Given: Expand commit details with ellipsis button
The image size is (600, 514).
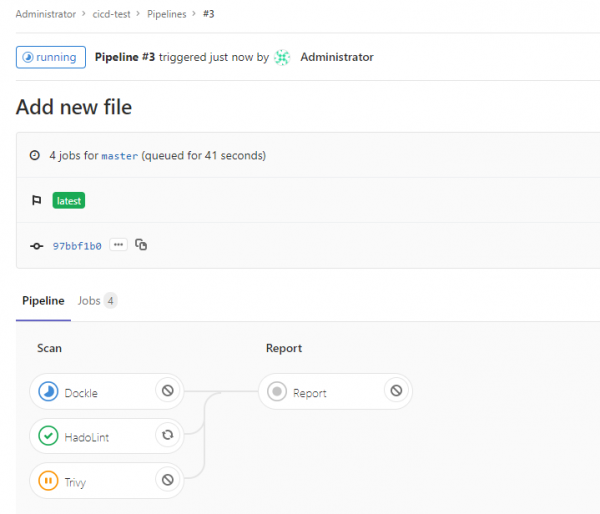Looking at the screenshot, I should 119,245.
